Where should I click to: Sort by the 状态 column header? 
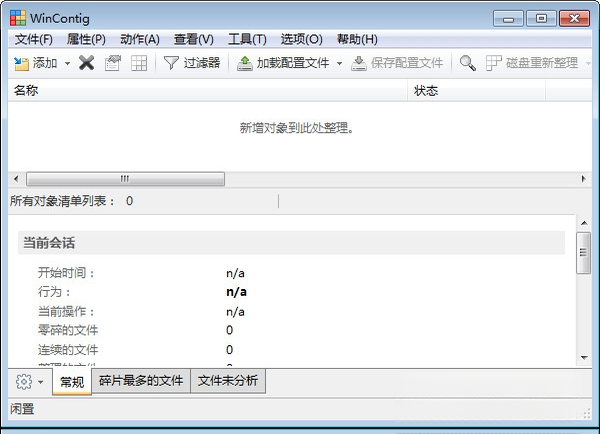[477, 91]
